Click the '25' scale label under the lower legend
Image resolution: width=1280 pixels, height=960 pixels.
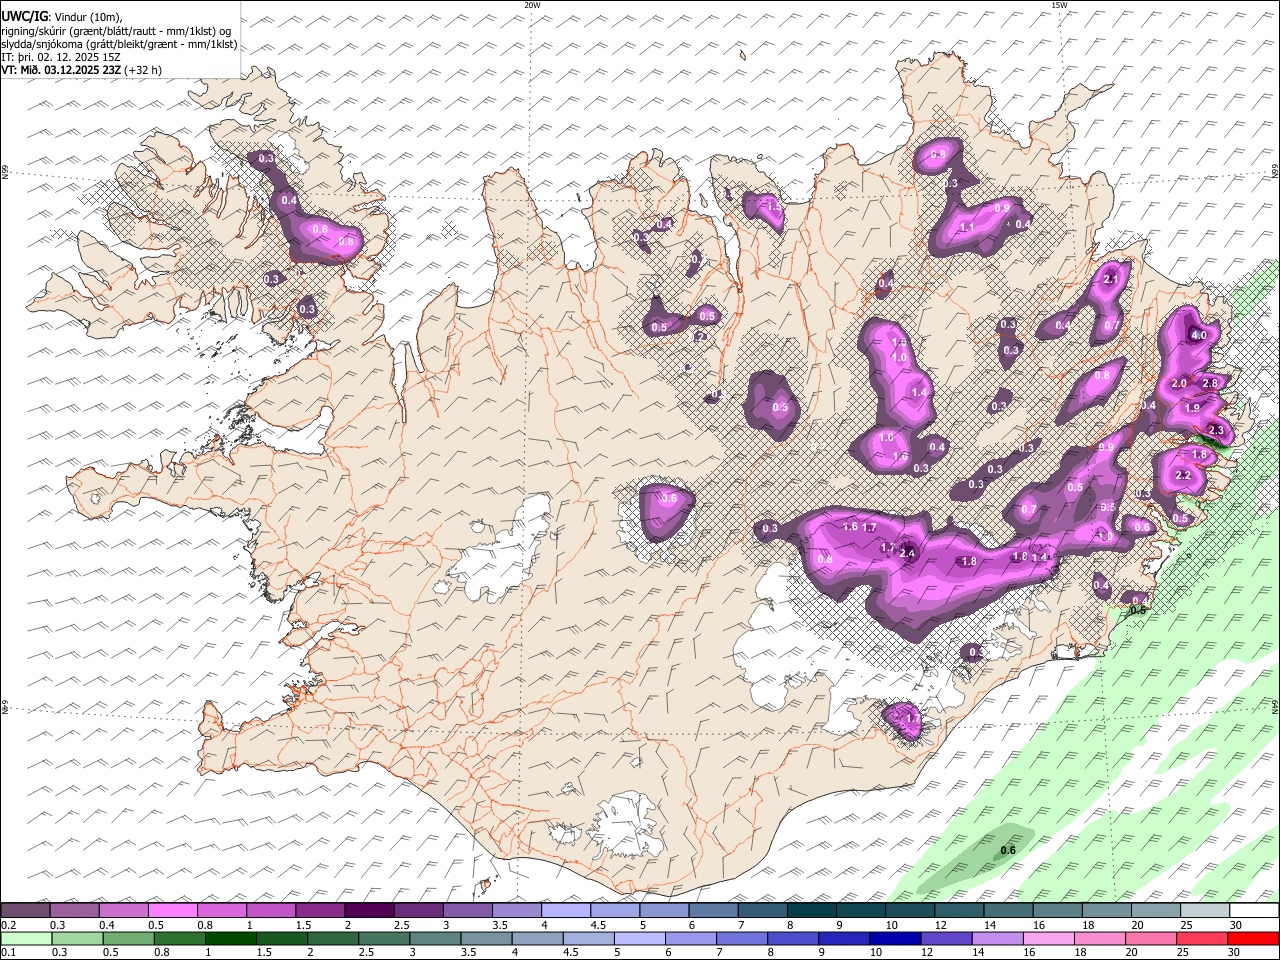[1182, 953]
